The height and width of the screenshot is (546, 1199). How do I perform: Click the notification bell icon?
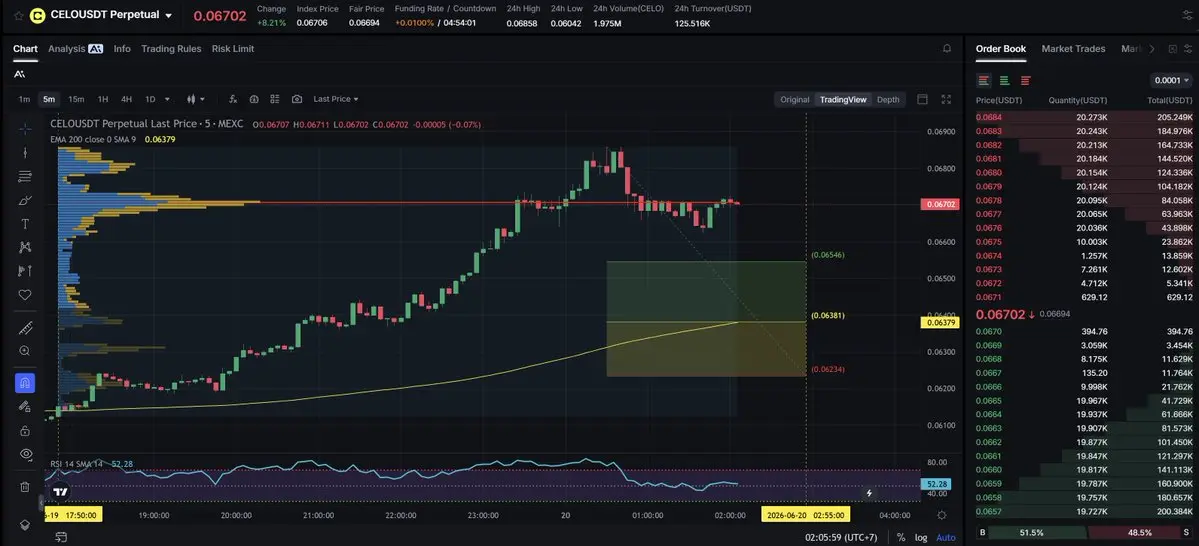(947, 49)
